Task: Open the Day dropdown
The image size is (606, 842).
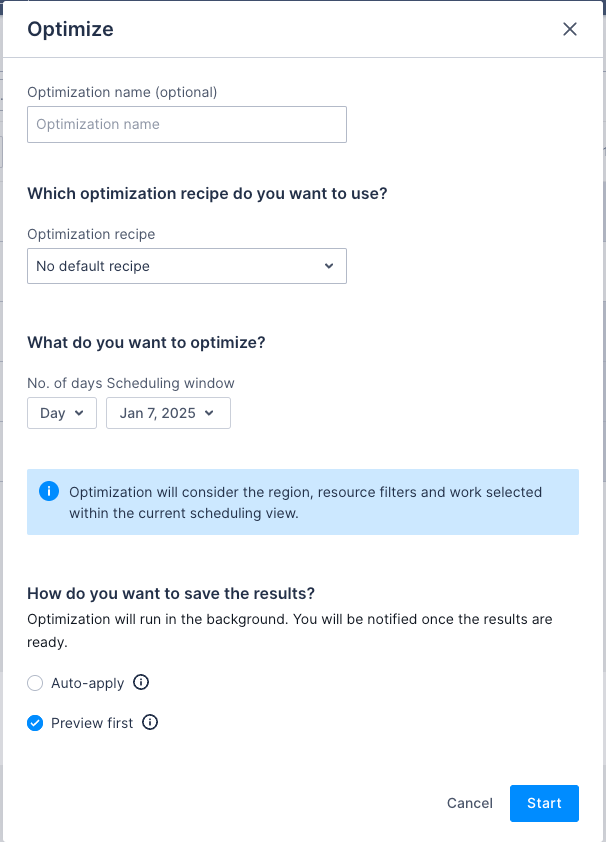Action: coord(61,413)
